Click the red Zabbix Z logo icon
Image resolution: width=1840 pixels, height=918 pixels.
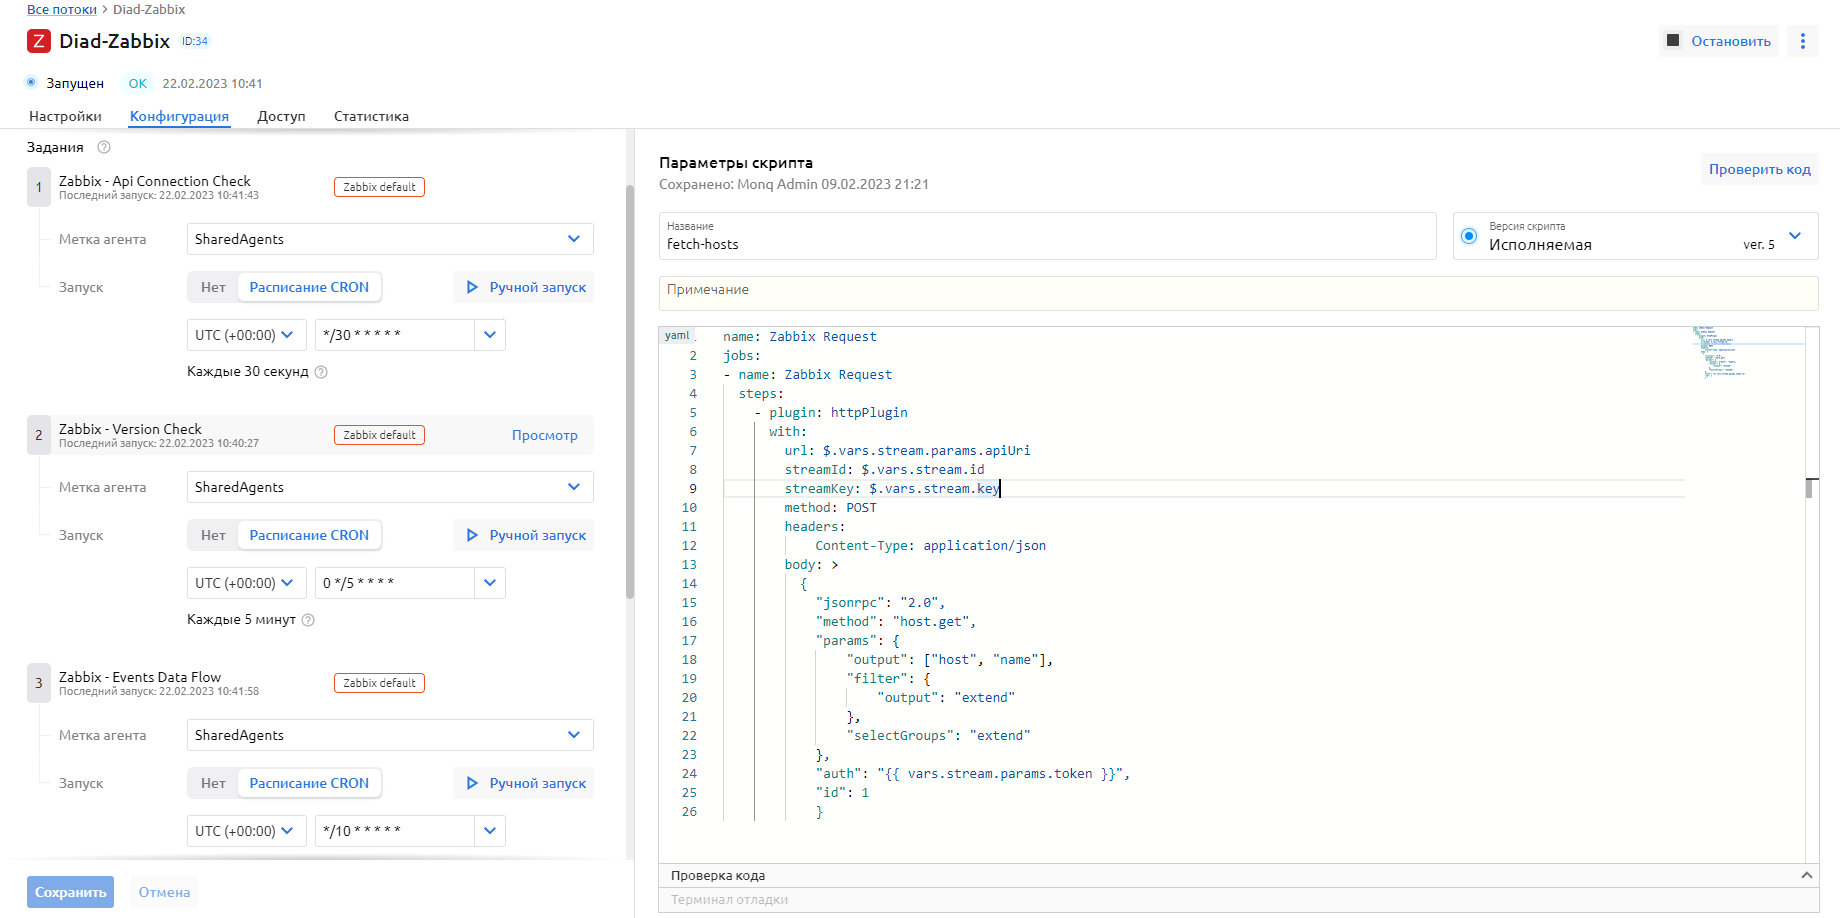tap(39, 41)
